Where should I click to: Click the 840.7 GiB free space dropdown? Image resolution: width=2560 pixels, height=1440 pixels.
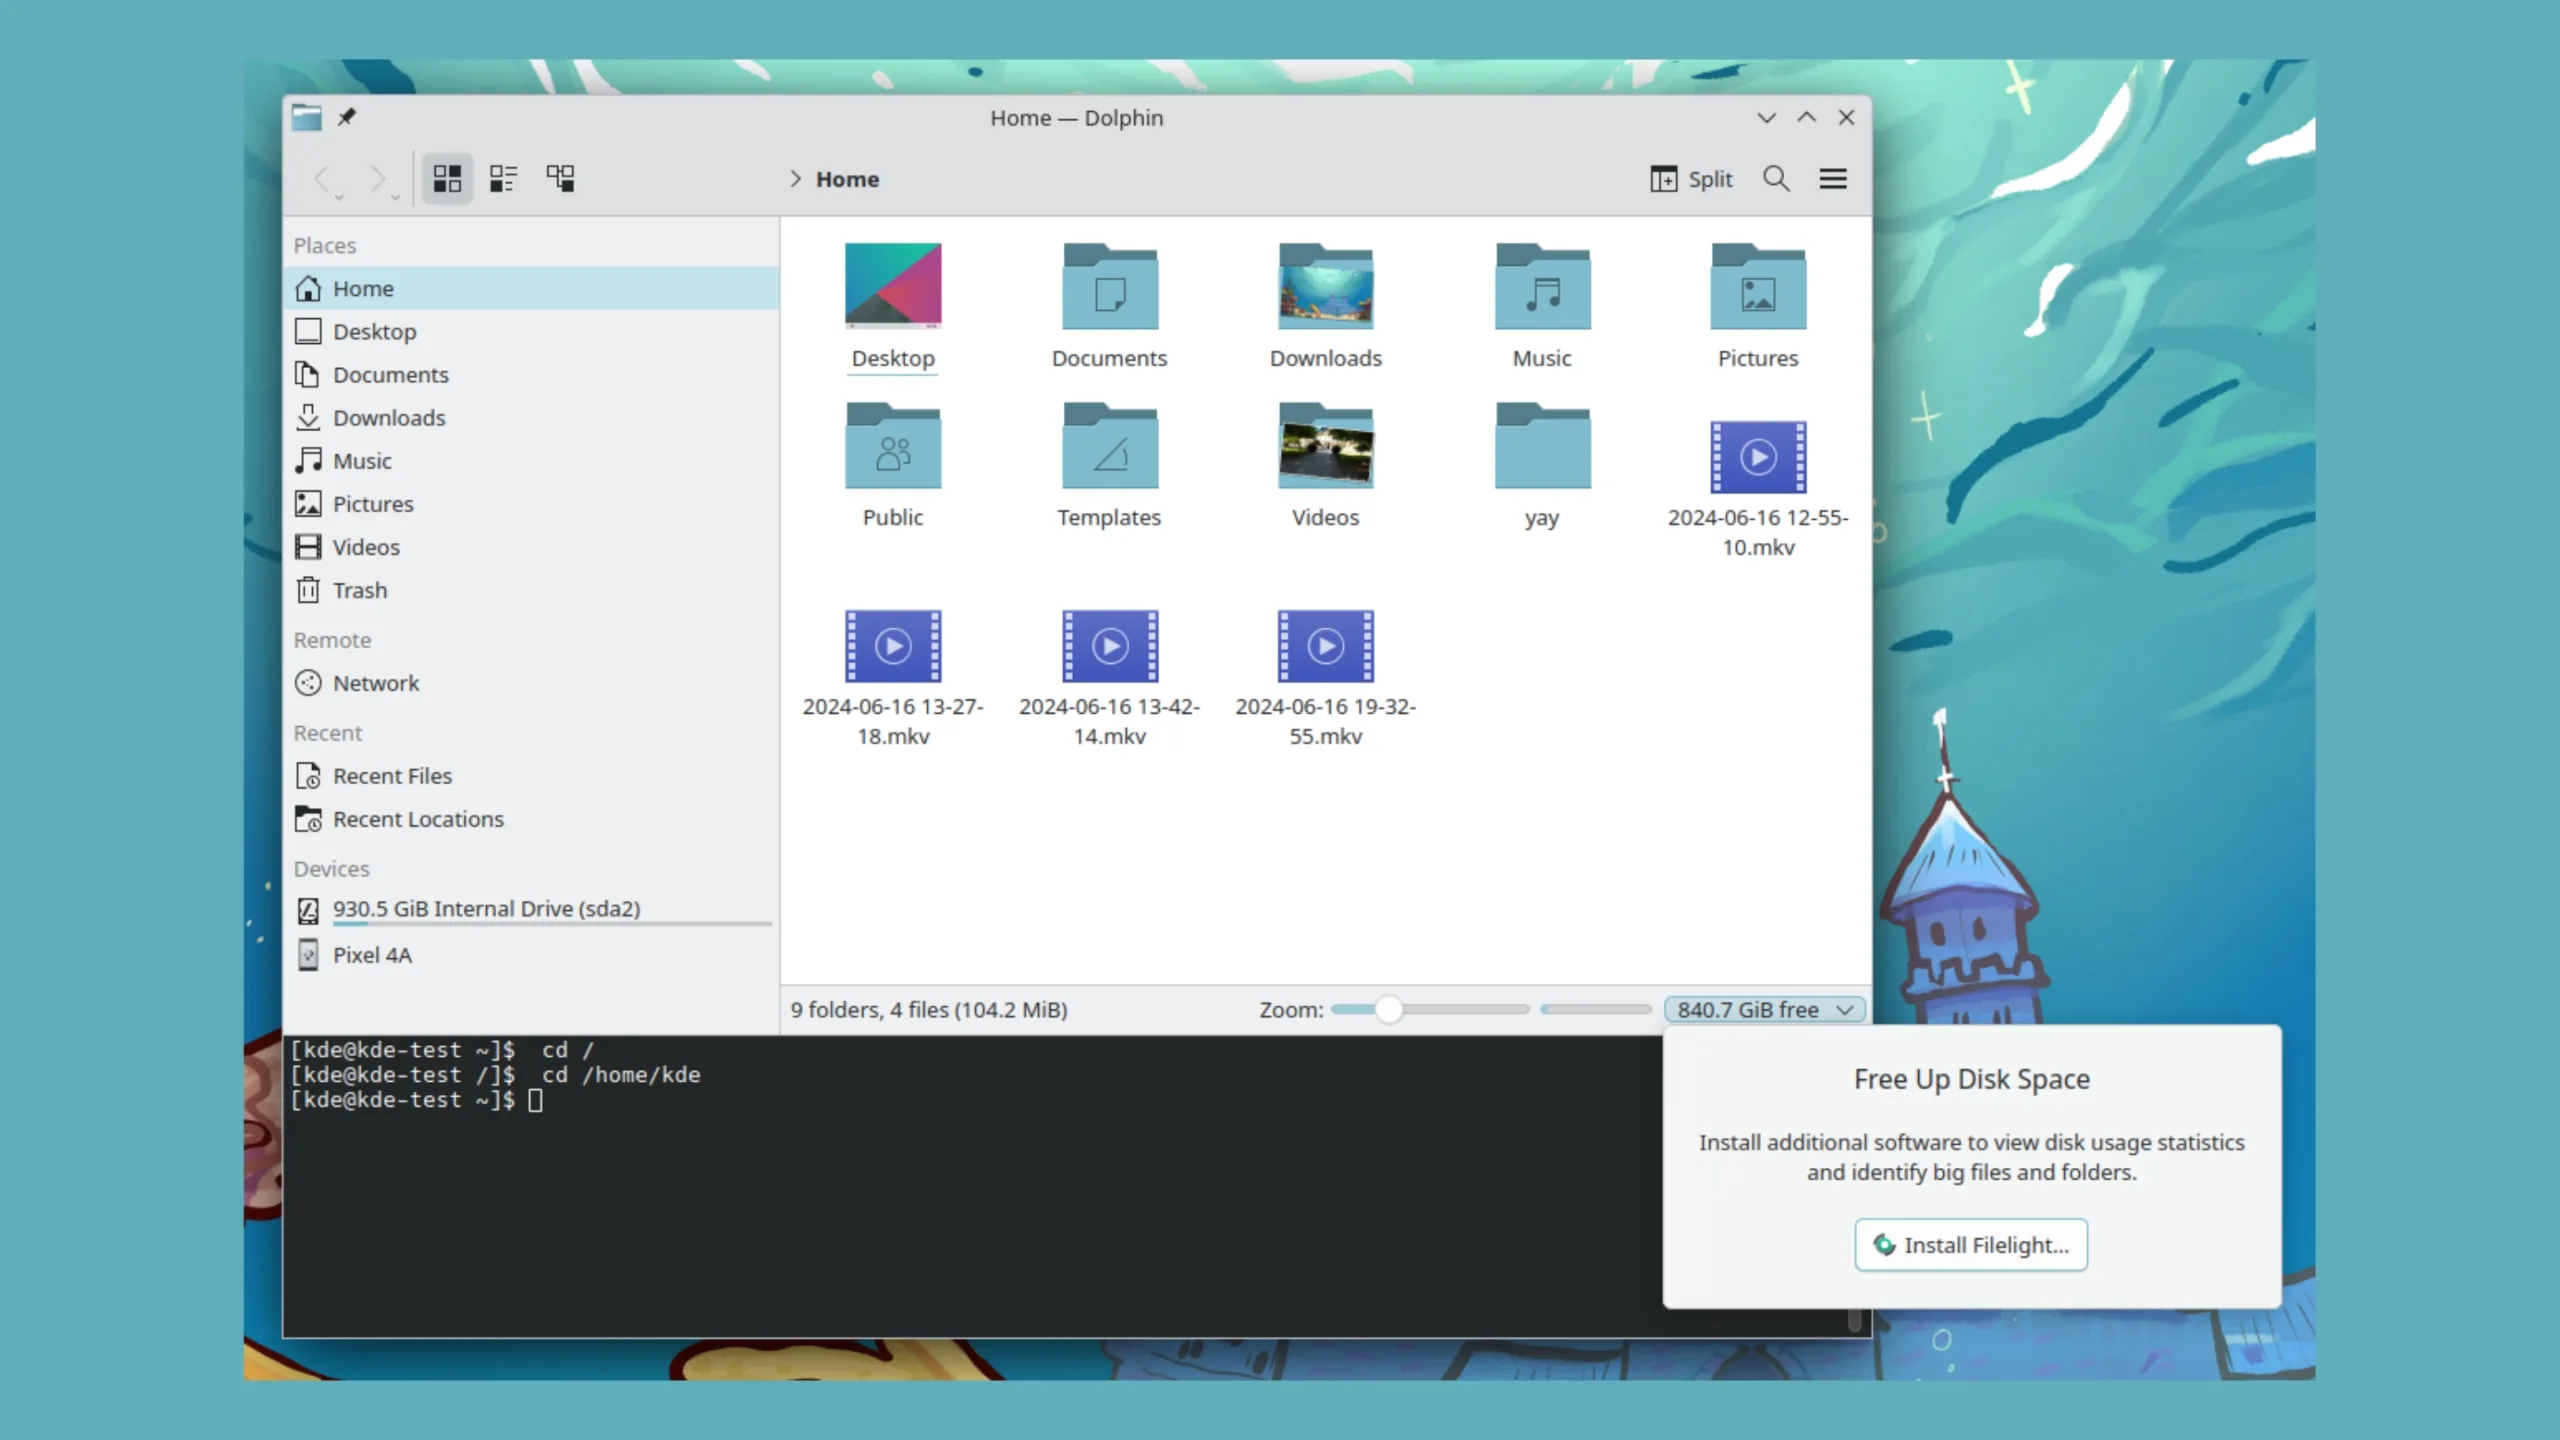[1764, 1010]
